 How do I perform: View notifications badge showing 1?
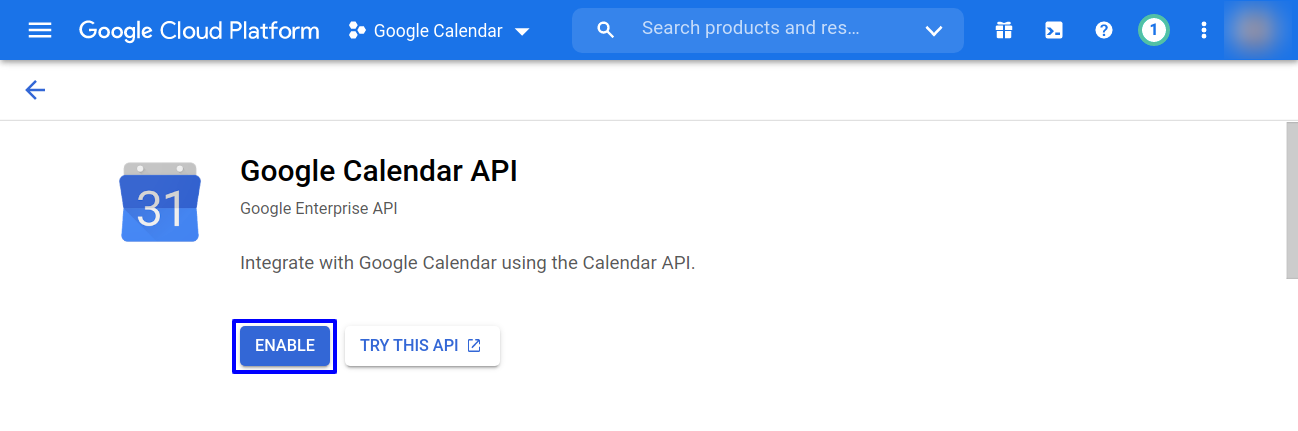coord(1153,31)
